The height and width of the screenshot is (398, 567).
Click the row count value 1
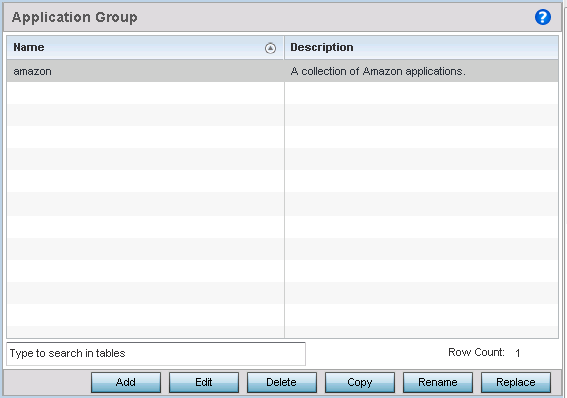click(x=518, y=353)
